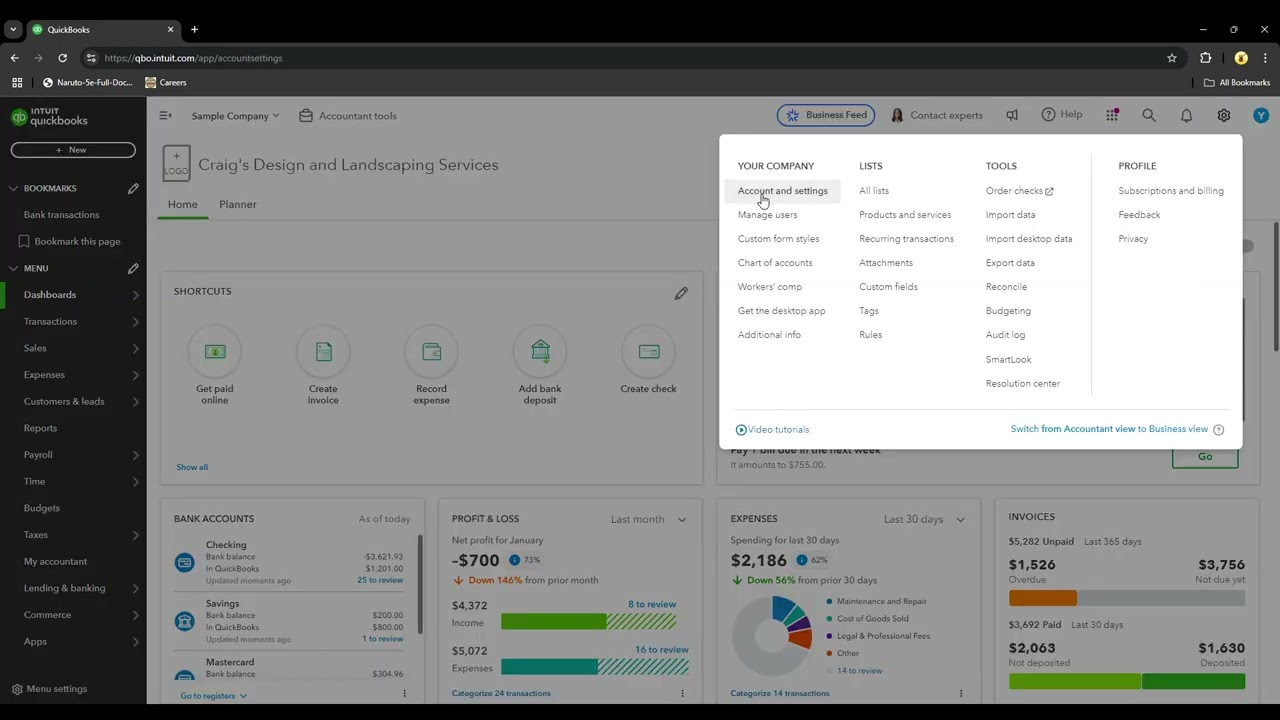Viewport: 1280px width, 720px height.
Task: Click the Help button
Action: click(x=1062, y=115)
